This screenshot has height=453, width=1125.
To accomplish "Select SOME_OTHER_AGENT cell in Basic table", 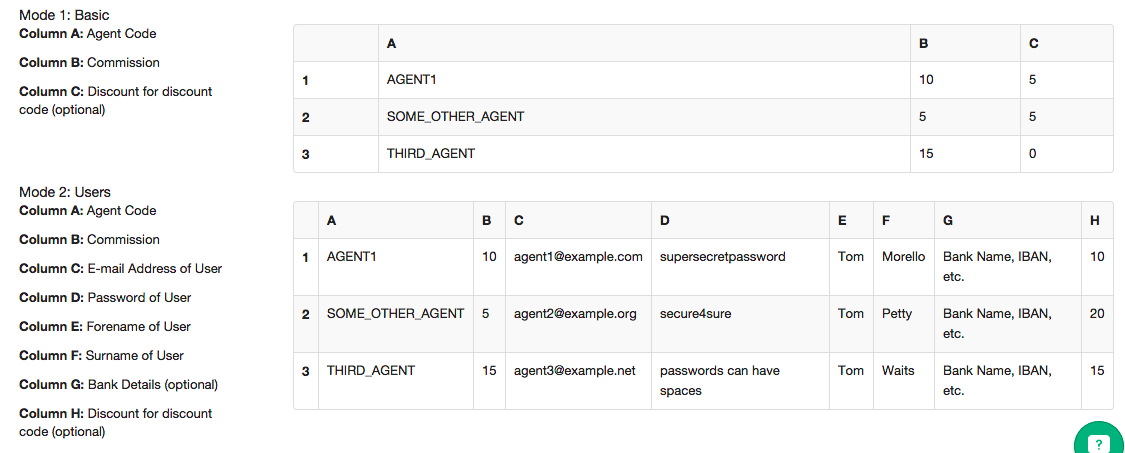I will (x=644, y=117).
